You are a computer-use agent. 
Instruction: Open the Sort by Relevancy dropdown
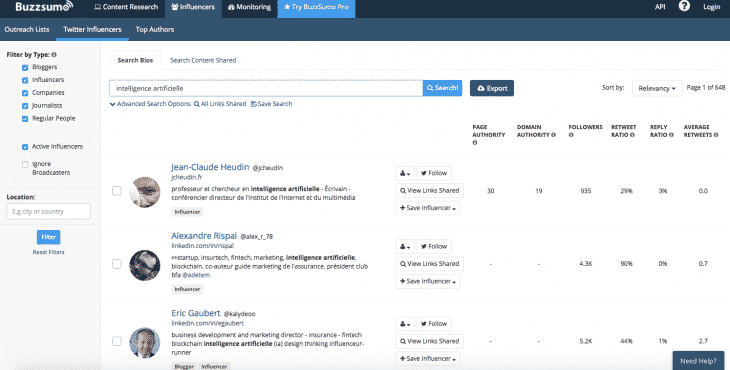tap(657, 88)
